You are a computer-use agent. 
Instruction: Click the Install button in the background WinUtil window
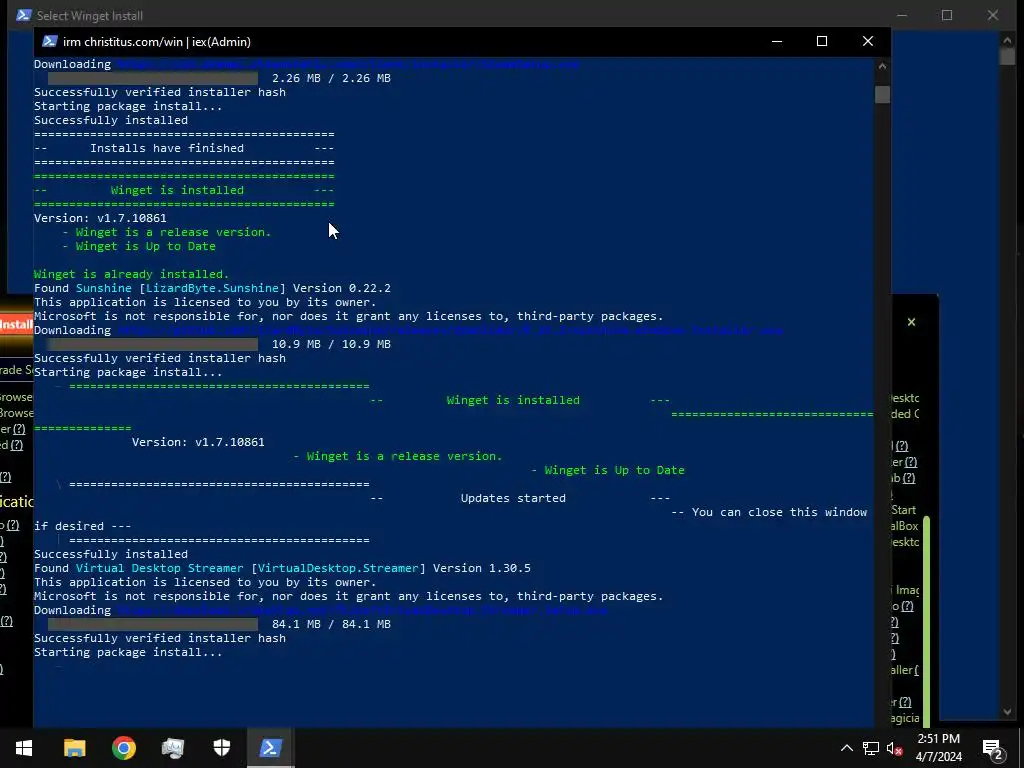pyautogui.click(x=16, y=325)
